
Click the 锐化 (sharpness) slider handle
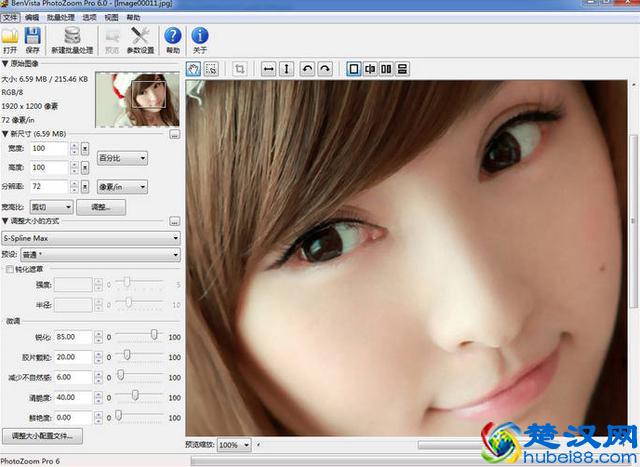tap(154, 336)
